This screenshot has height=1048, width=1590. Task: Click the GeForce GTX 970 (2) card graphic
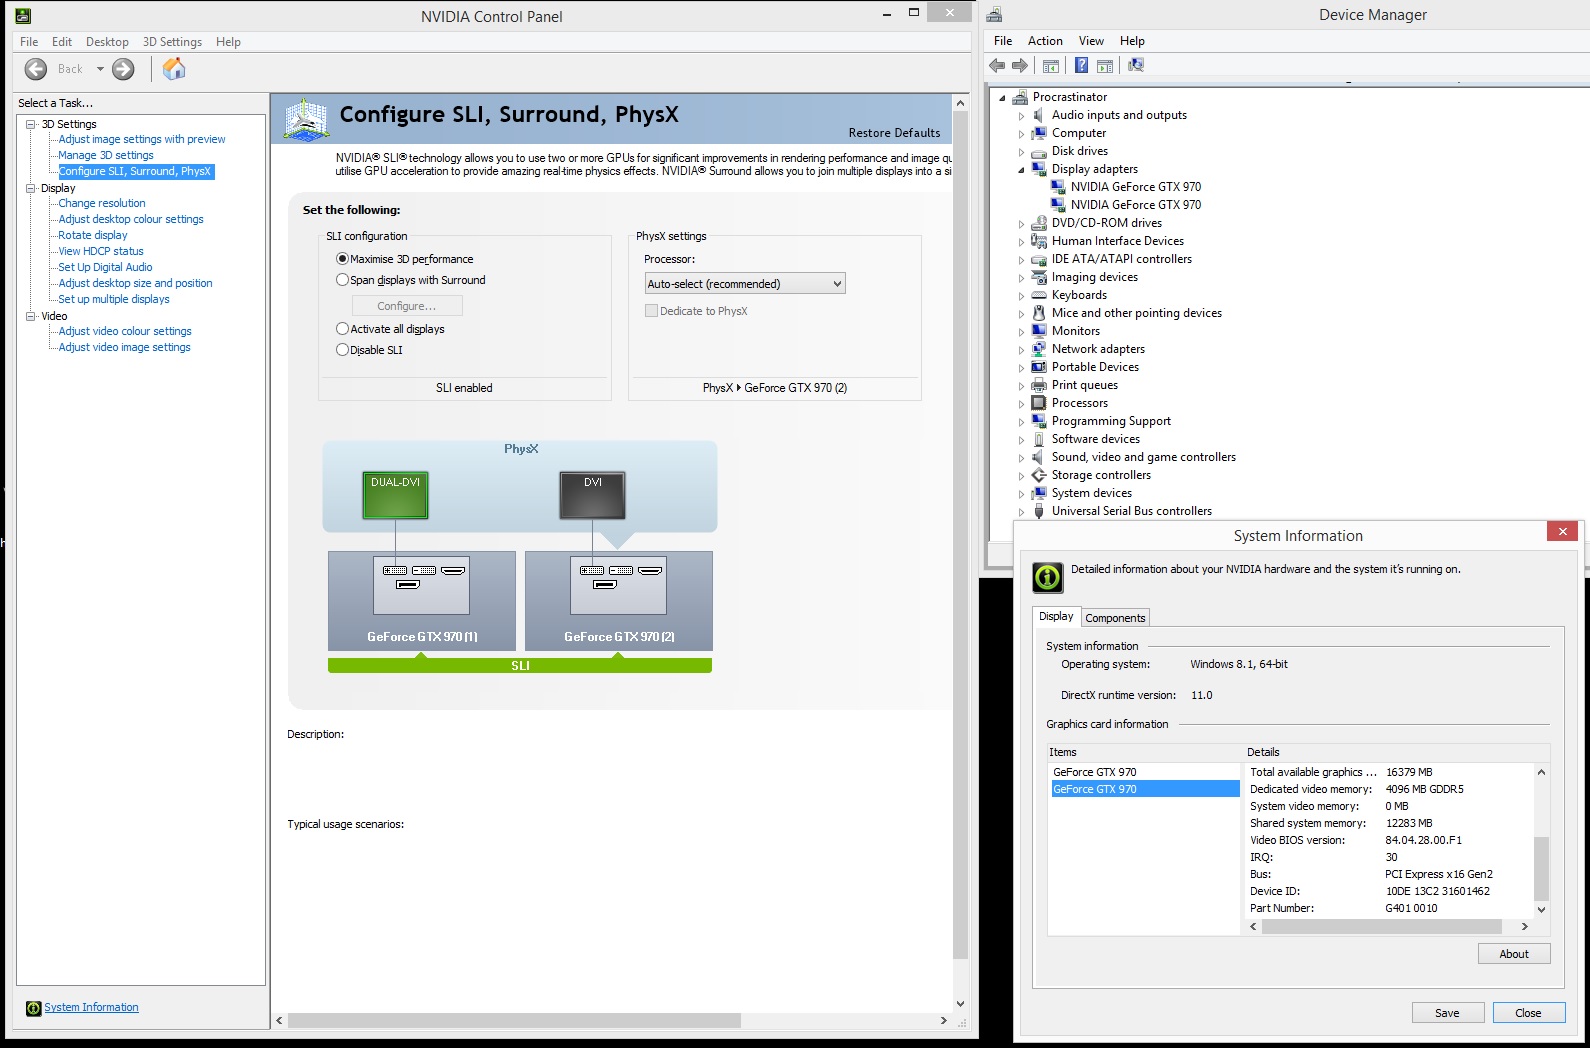point(619,601)
